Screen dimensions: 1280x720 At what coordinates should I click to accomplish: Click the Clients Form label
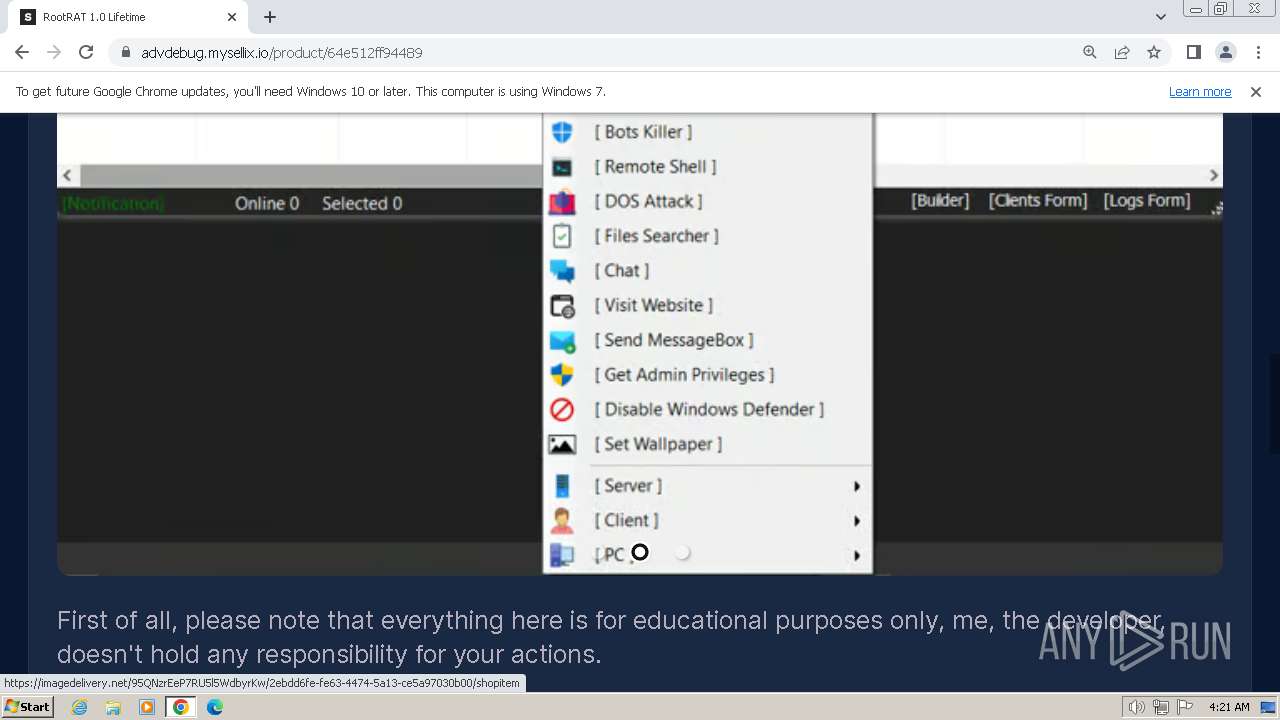click(x=1038, y=201)
